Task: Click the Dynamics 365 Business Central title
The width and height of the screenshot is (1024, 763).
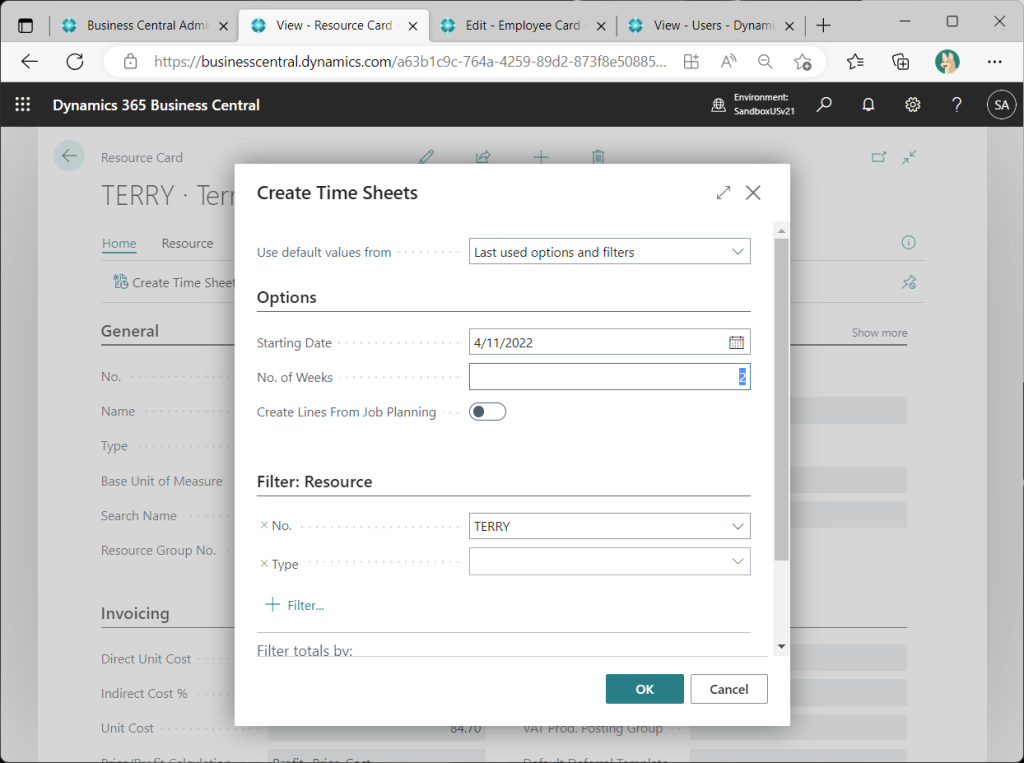Action: (x=156, y=105)
